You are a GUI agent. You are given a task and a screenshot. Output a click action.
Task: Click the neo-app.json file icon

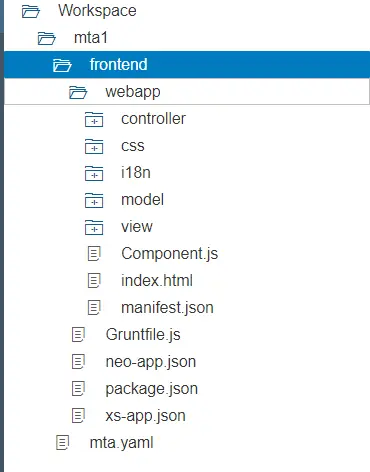pyautogui.click(x=78, y=362)
